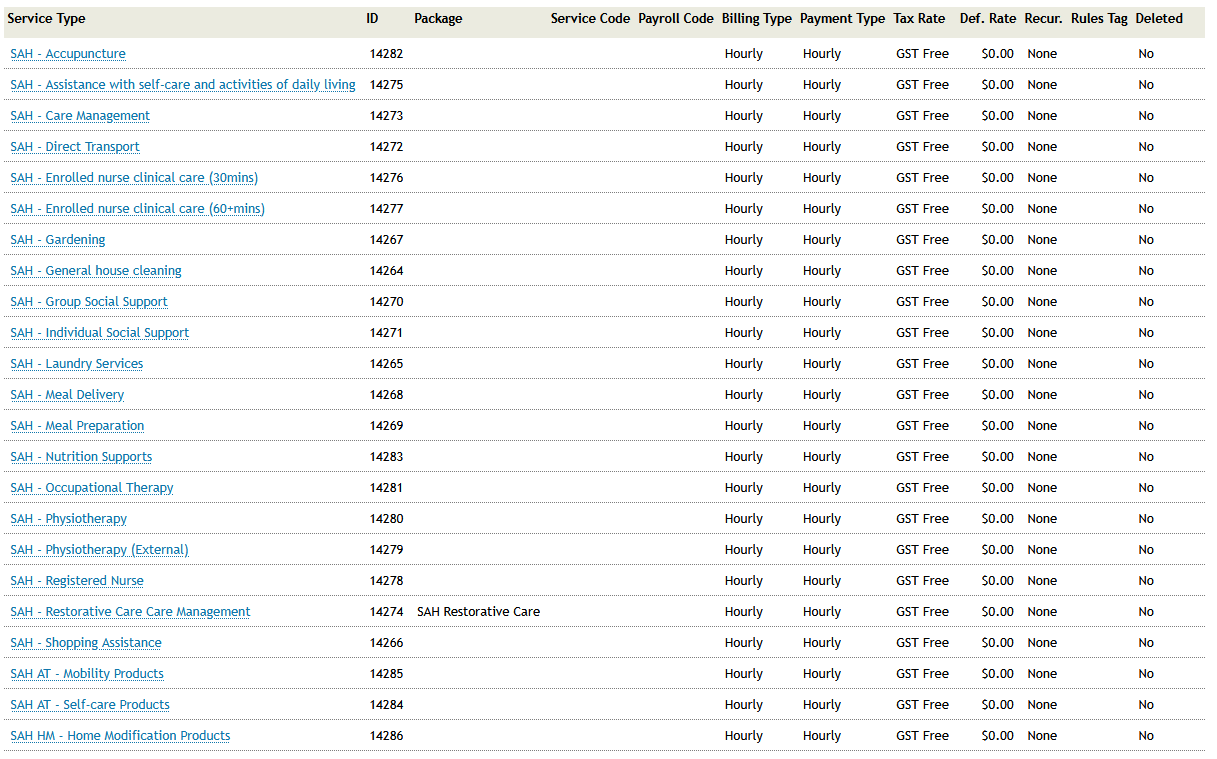The height and width of the screenshot is (759, 1217).
Task: Select the SAH - Care Management service
Action: [x=80, y=115]
